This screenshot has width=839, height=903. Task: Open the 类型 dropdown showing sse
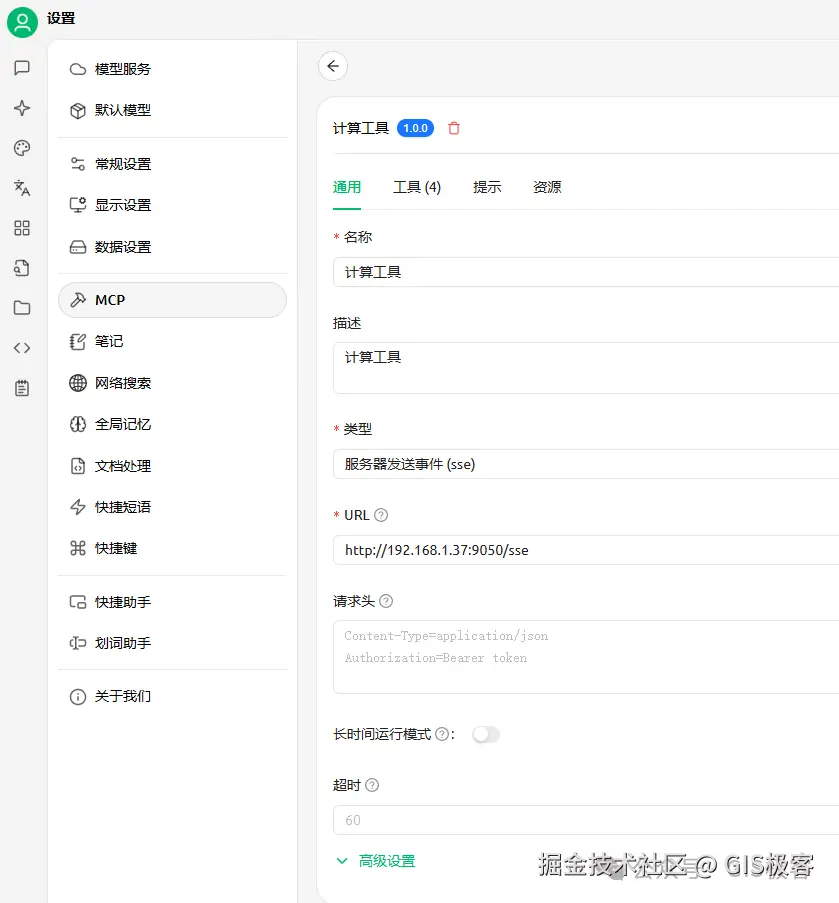click(x=586, y=464)
